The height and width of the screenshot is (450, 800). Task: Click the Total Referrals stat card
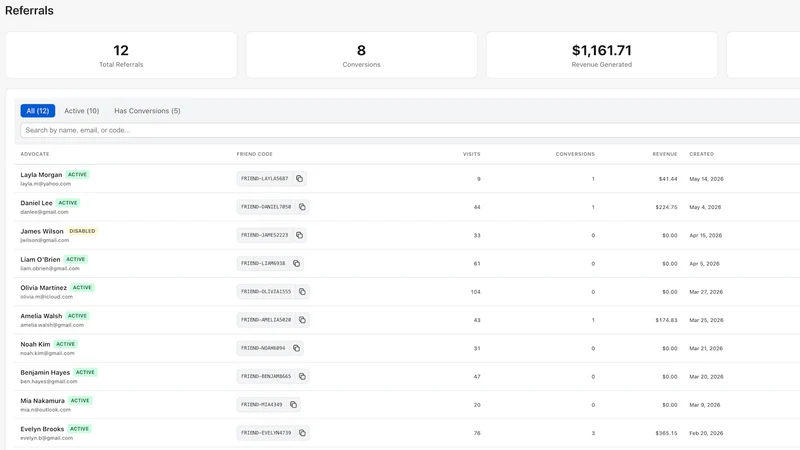(x=121, y=55)
